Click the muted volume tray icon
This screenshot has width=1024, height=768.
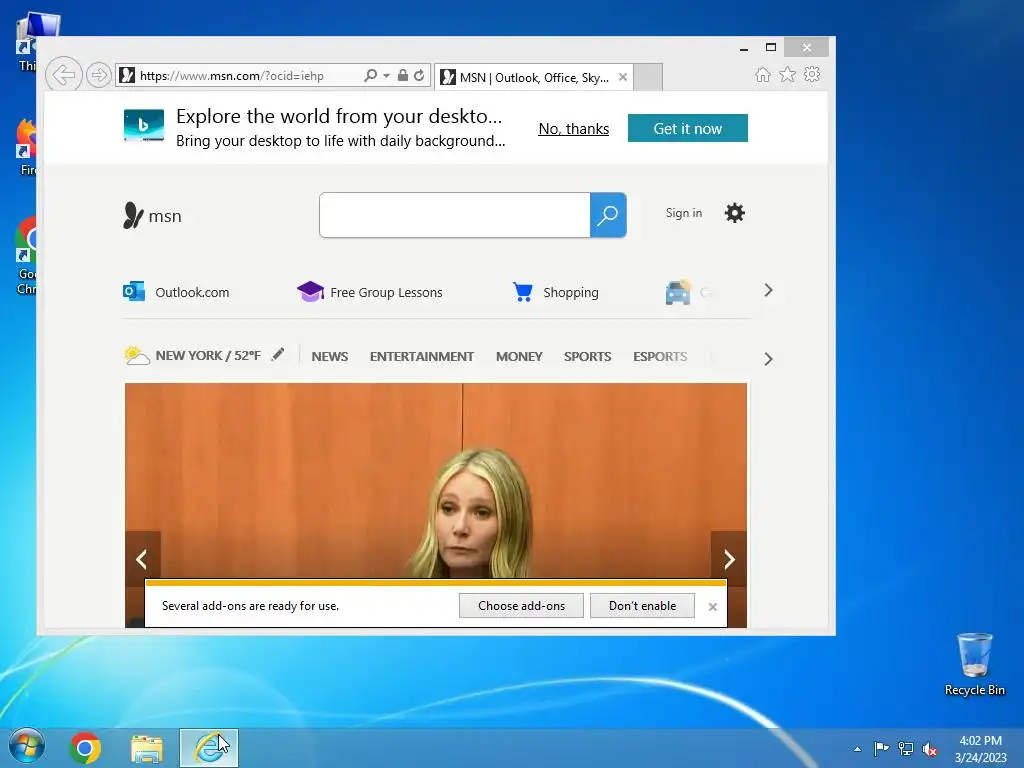coord(930,749)
